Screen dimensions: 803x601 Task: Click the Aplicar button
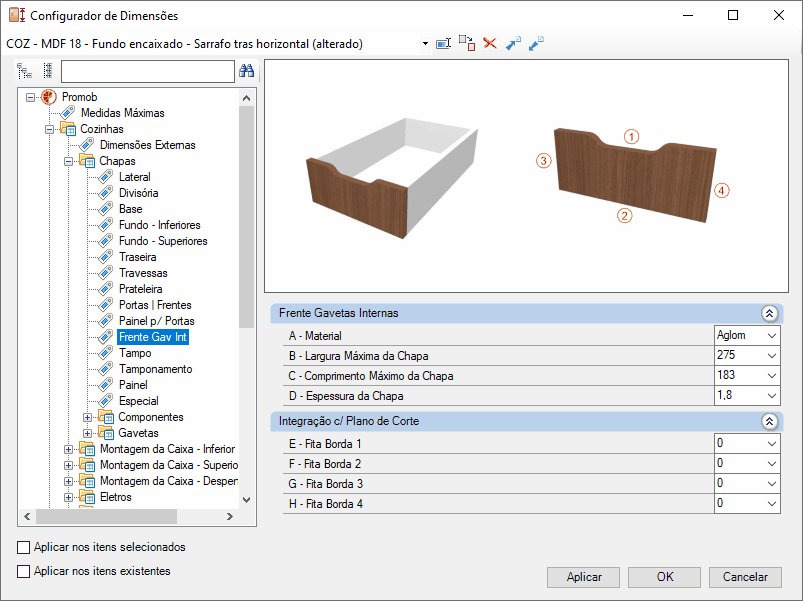pyautogui.click(x=583, y=577)
